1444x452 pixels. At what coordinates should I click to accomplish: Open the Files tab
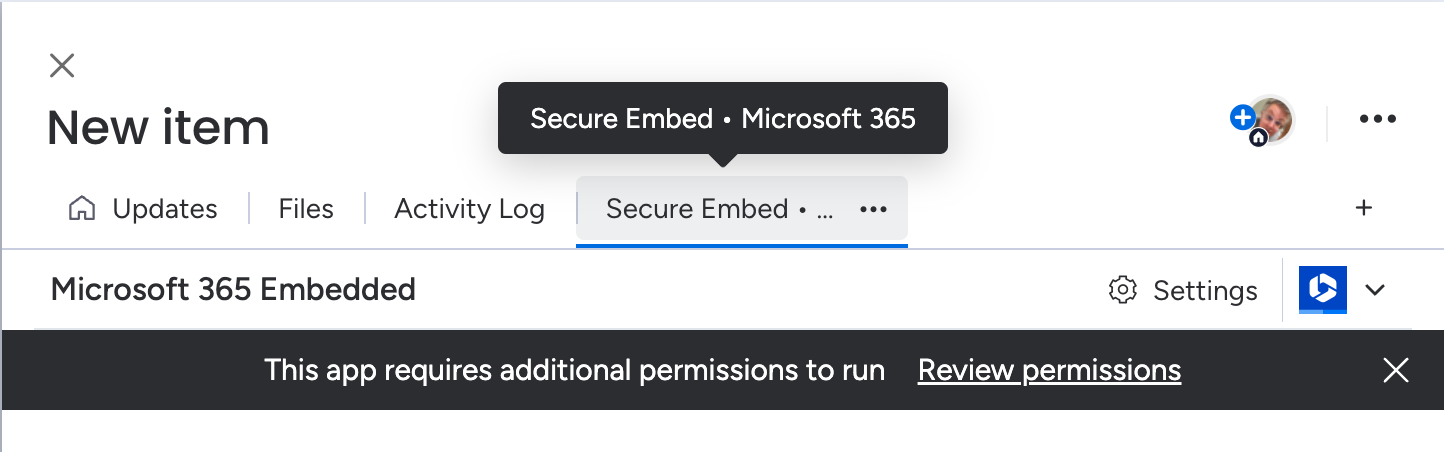pyautogui.click(x=306, y=209)
